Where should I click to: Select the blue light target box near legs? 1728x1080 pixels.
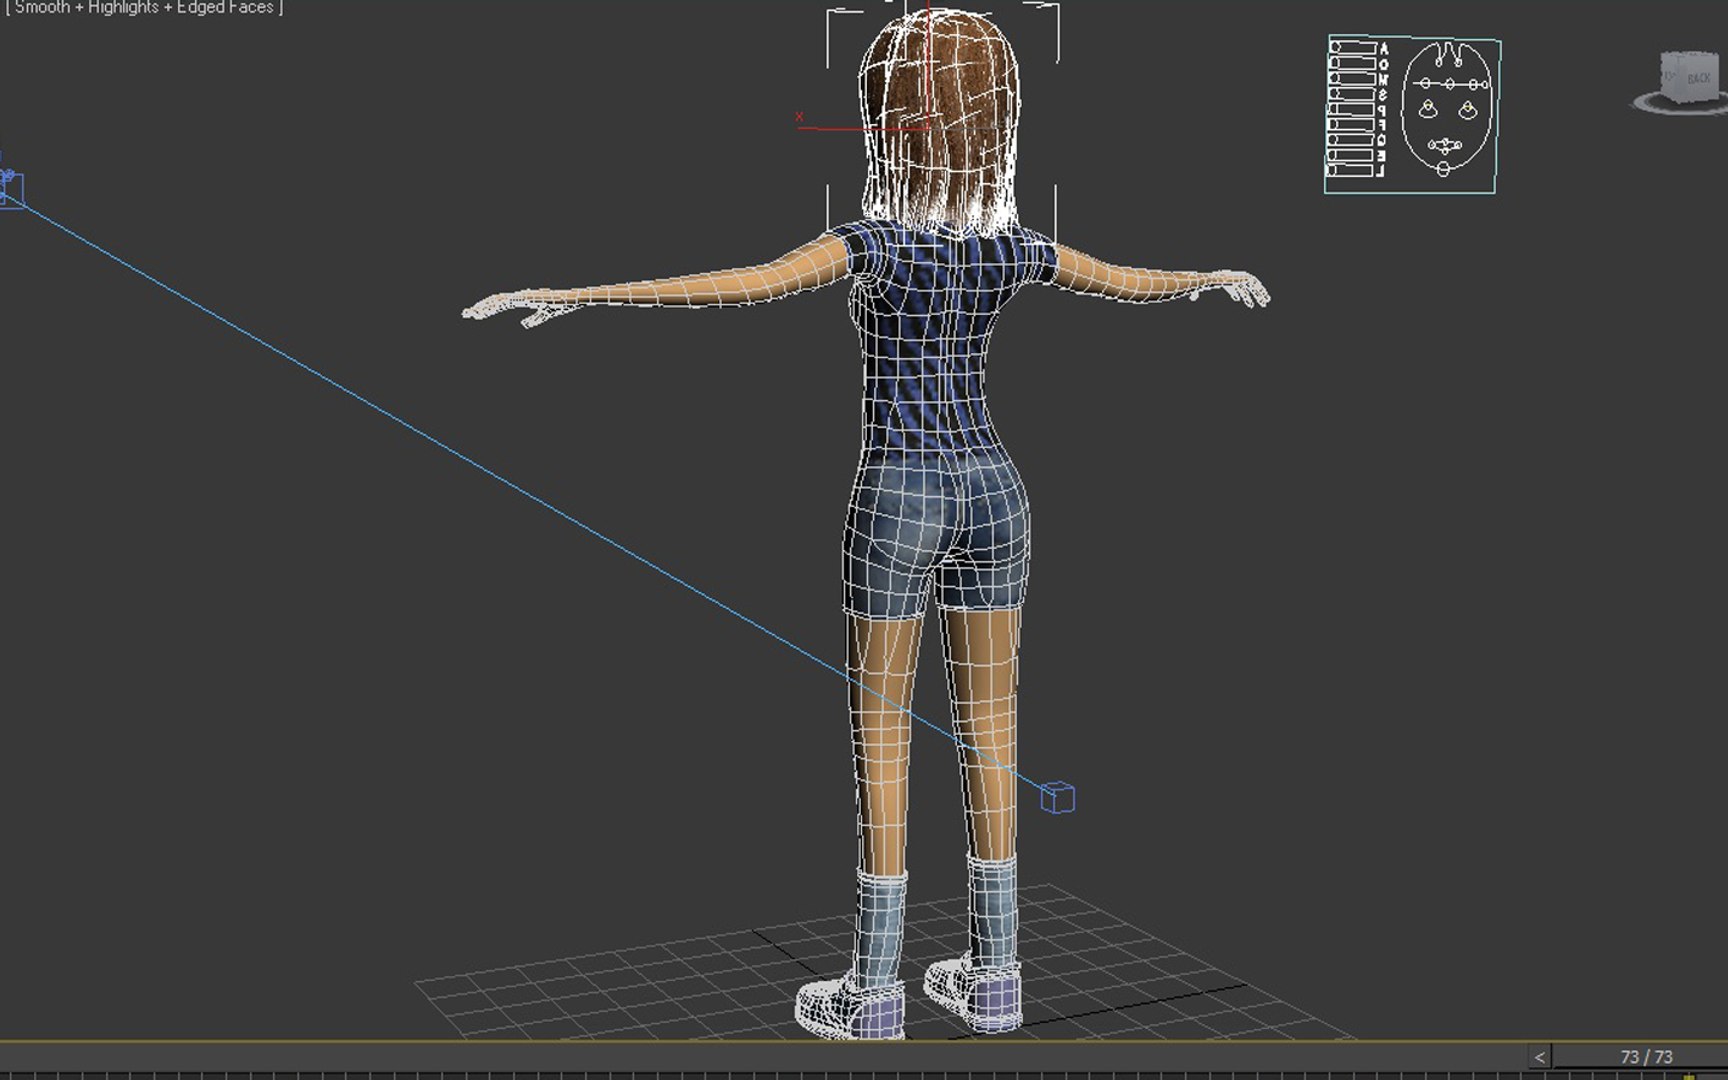click(1058, 797)
